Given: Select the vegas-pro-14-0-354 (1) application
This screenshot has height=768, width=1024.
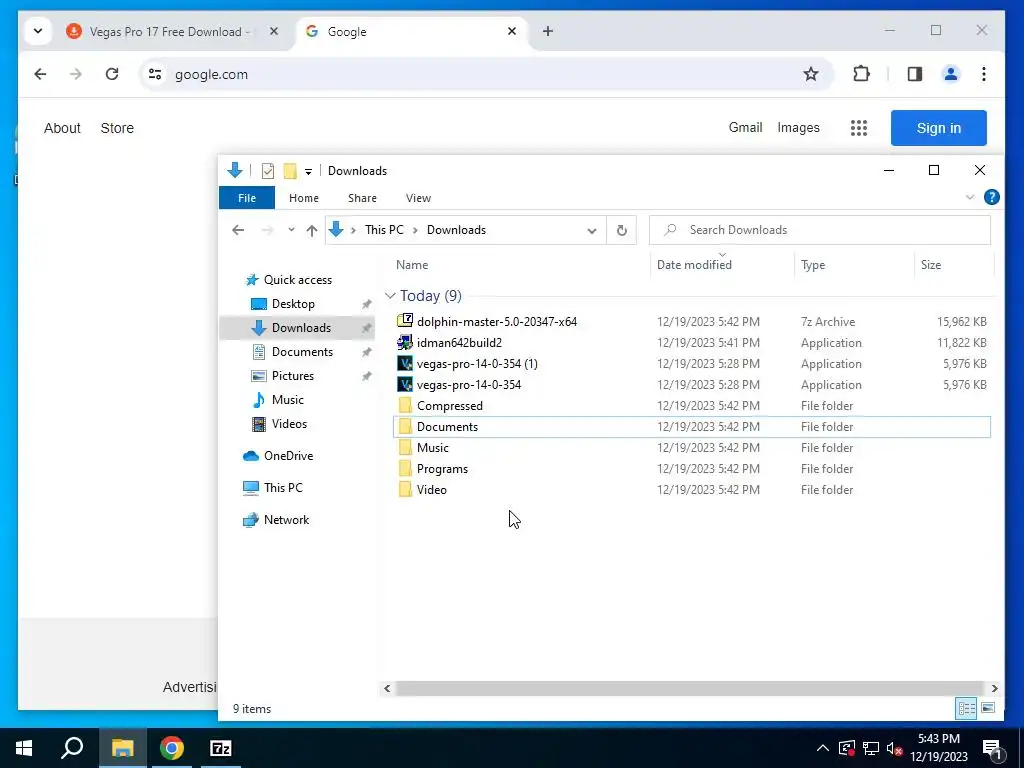Looking at the screenshot, I should [x=477, y=364].
